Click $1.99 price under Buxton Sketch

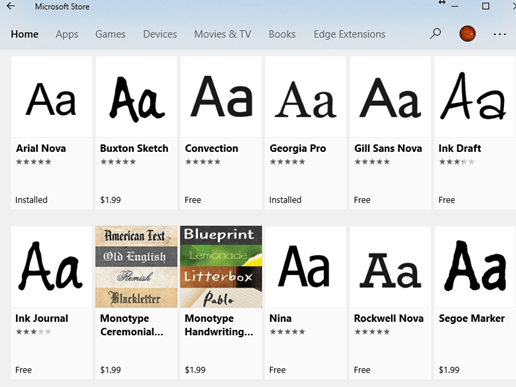click(x=110, y=200)
